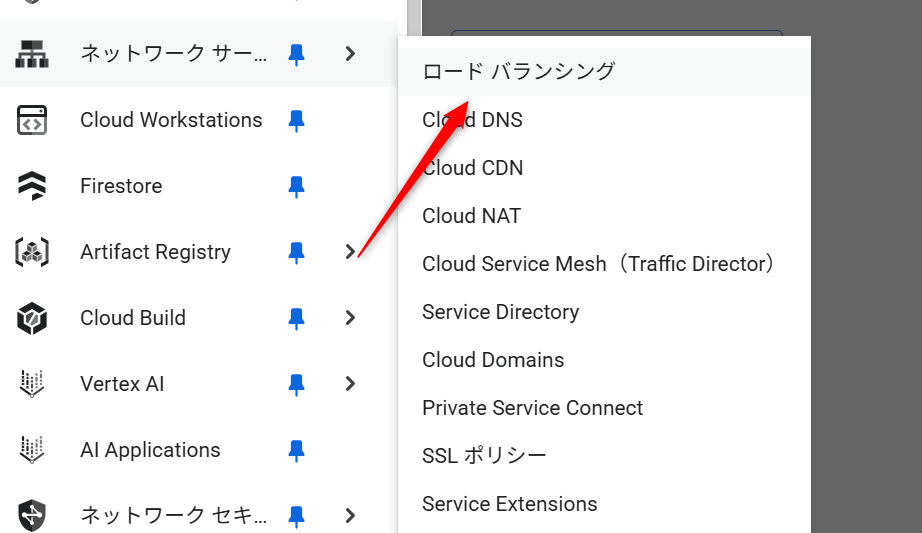Choose Cloud Domains in the submenu
Viewport: 922px width, 533px height.
[x=604, y=360]
